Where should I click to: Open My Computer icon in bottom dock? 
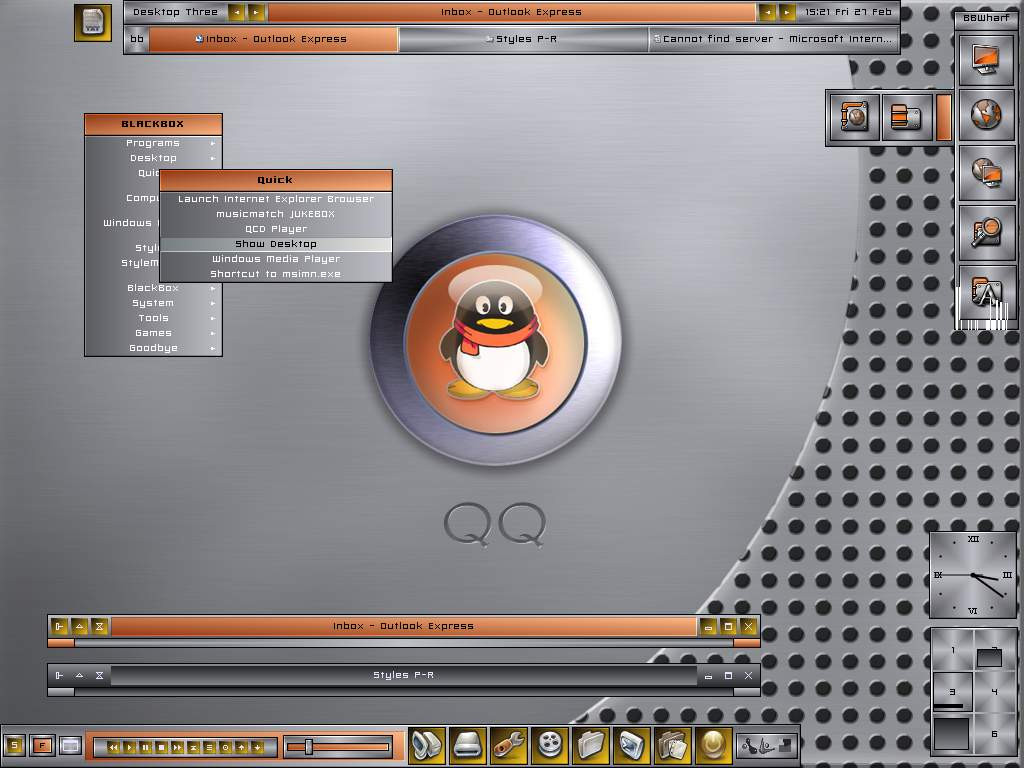tap(427, 745)
